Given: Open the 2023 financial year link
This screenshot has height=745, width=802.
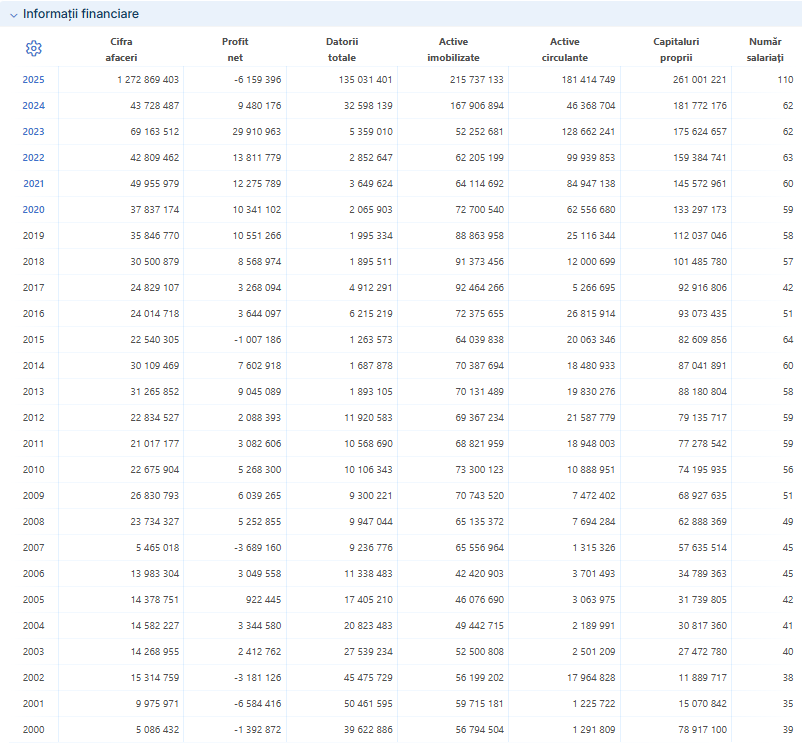Looking at the screenshot, I should pyautogui.click(x=33, y=132).
